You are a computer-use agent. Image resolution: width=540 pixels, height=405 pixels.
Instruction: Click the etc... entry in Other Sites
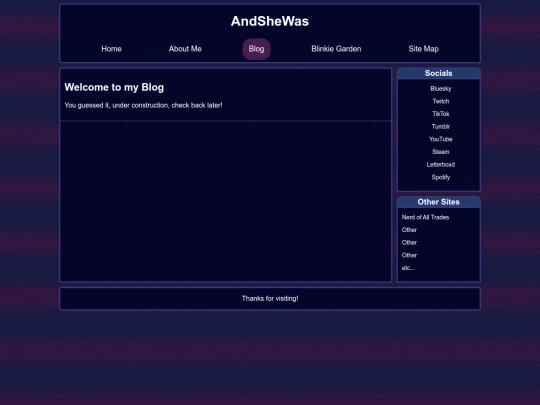(x=408, y=268)
